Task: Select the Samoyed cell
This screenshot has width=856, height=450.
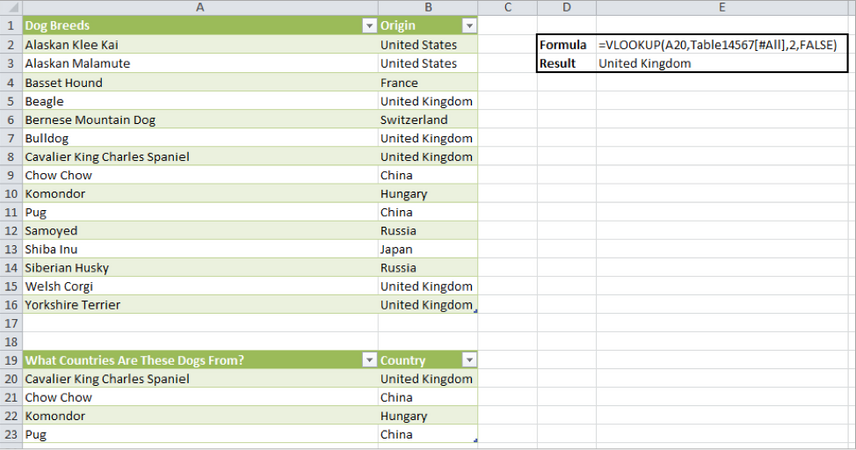Action: 200,231
